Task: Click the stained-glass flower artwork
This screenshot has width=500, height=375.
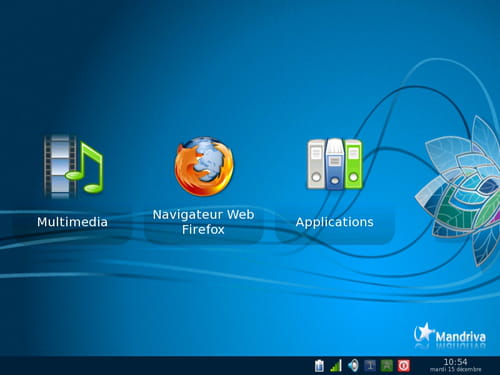Action: 462,190
